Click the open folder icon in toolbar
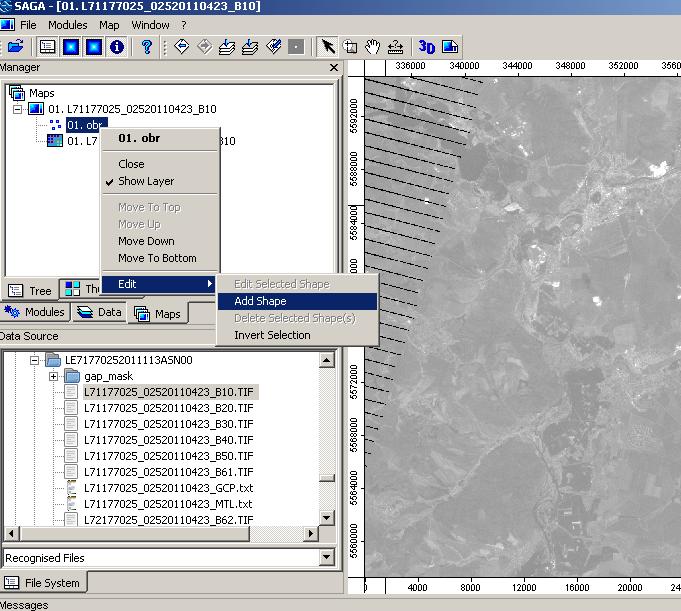The height and width of the screenshot is (611, 681). [15, 47]
